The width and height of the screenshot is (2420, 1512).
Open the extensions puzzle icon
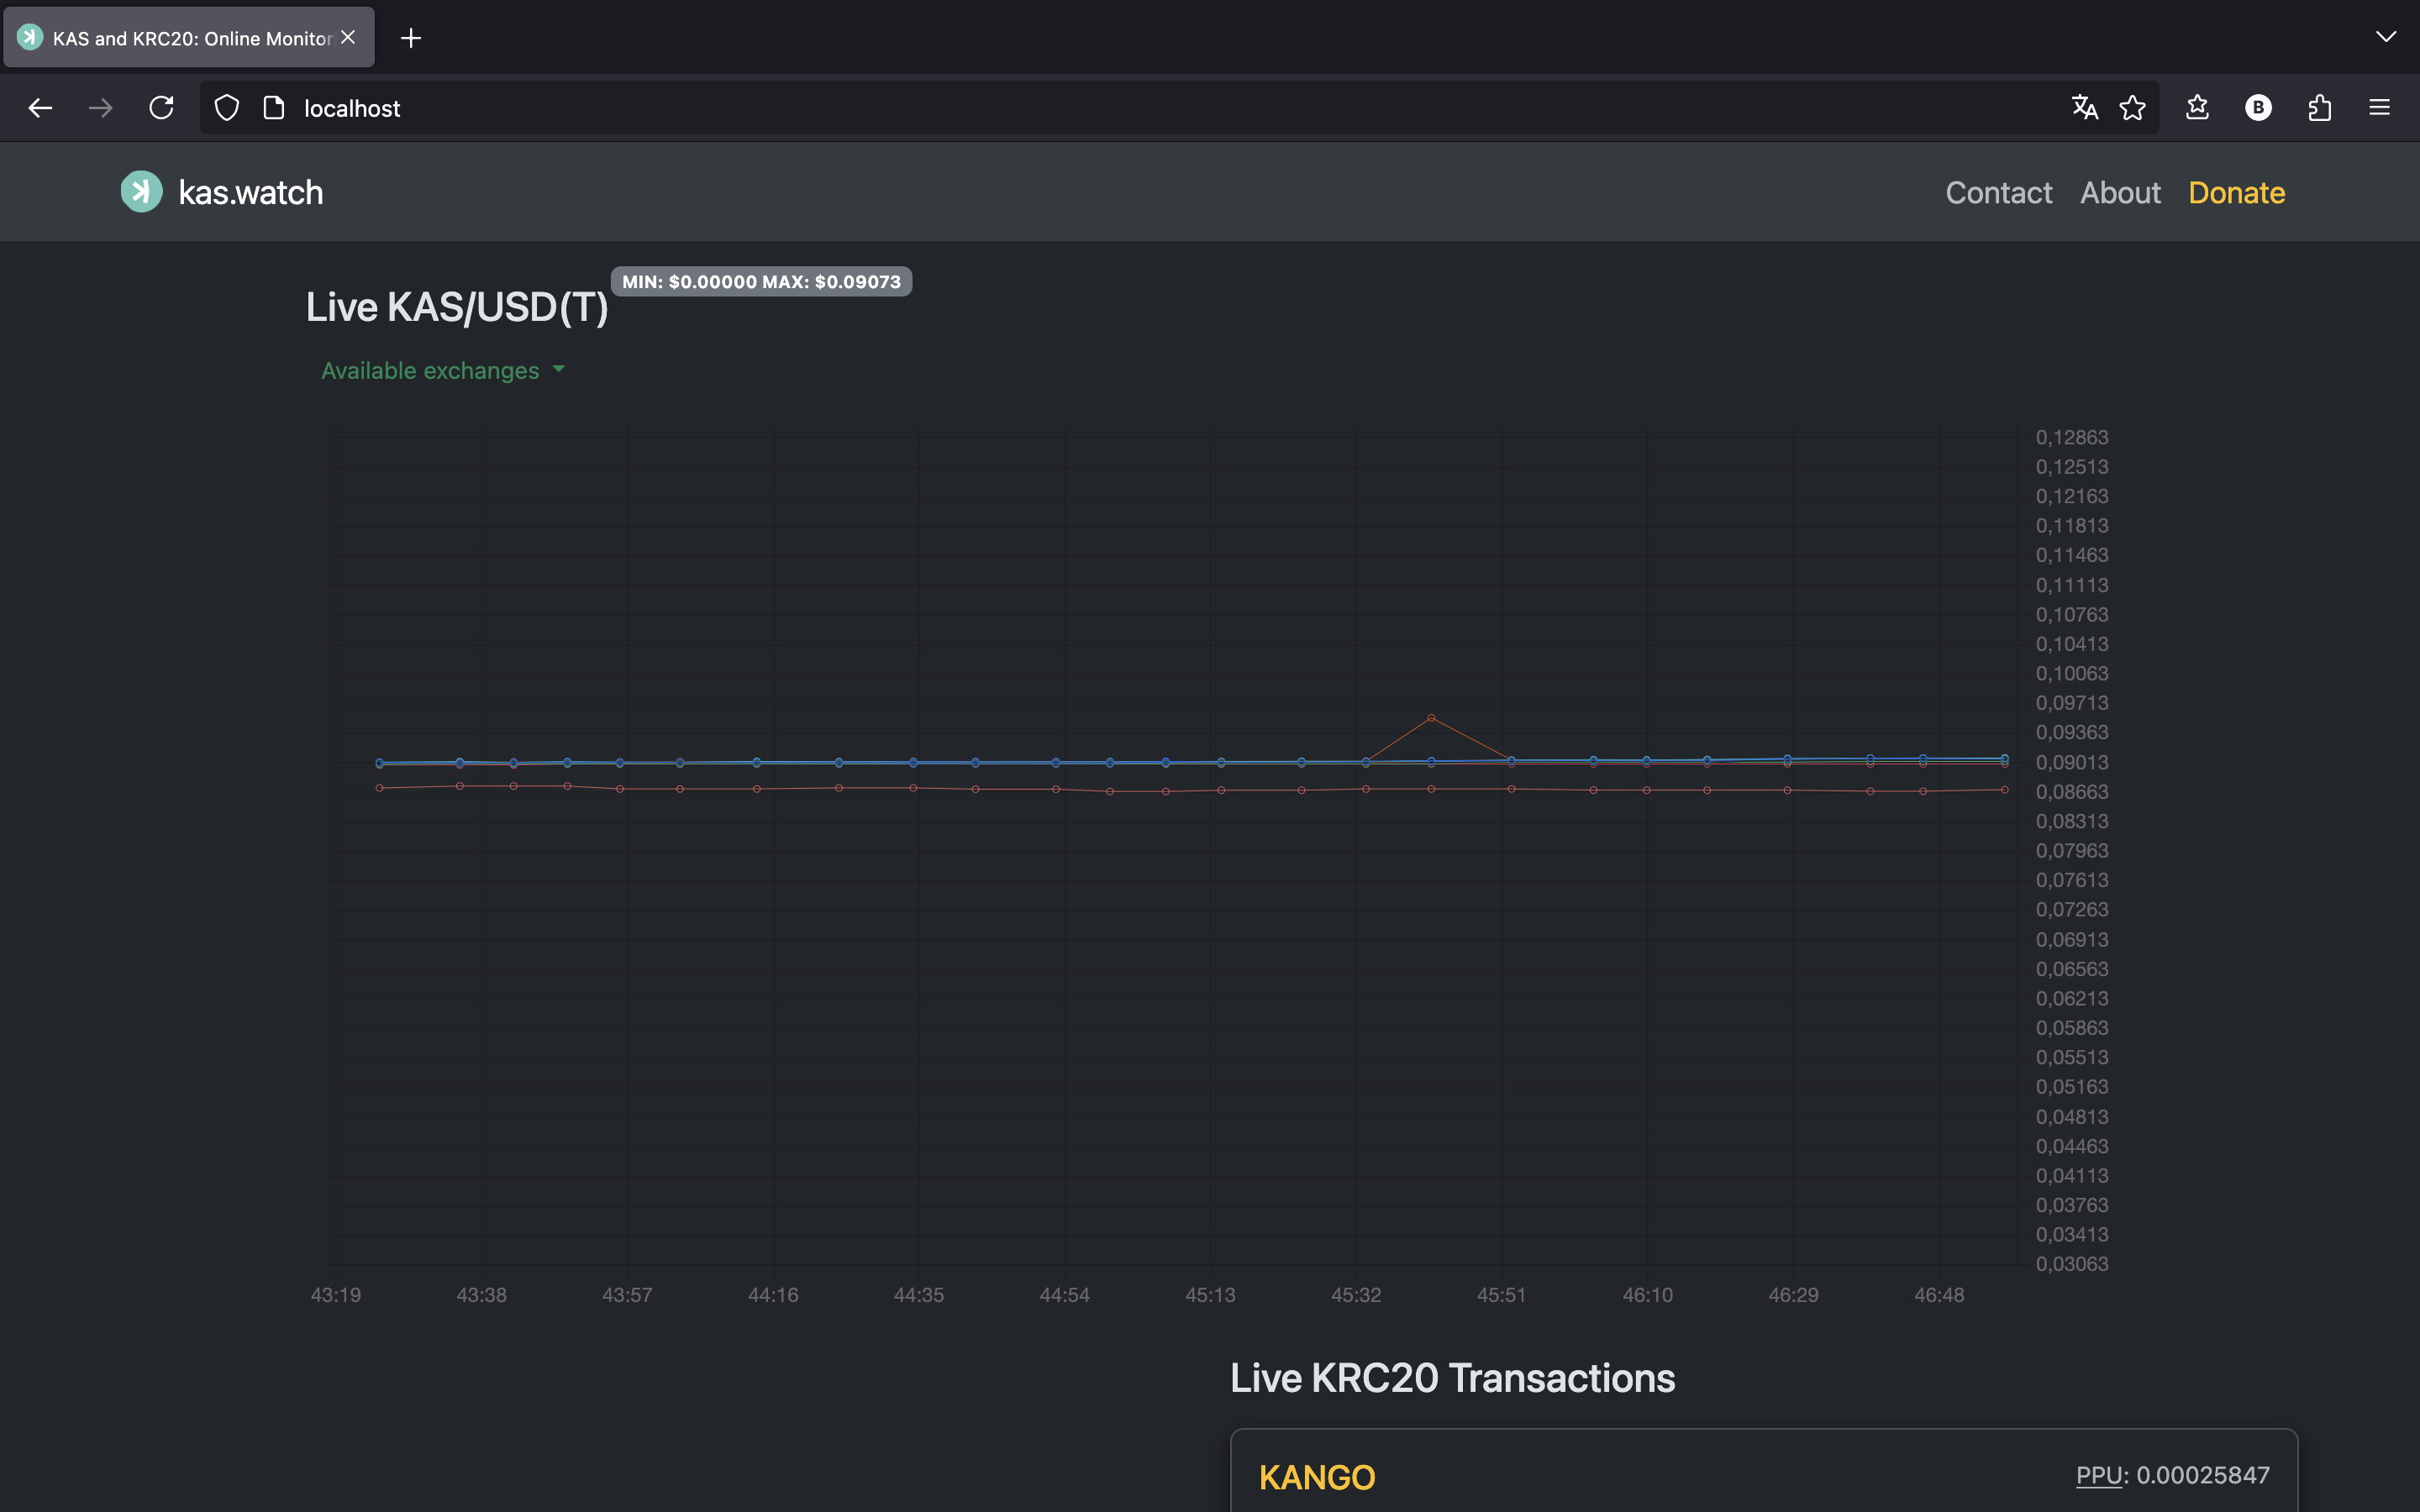(2320, 108)
